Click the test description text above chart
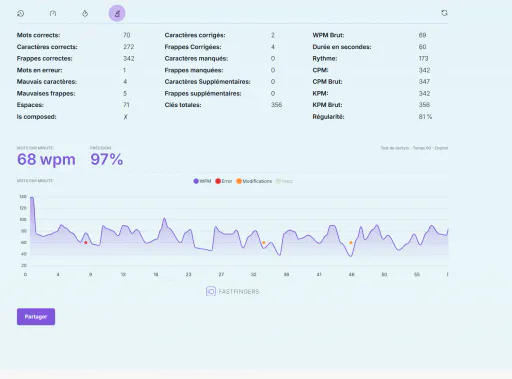This screenshot has width=512, height=379. [414, 148]
